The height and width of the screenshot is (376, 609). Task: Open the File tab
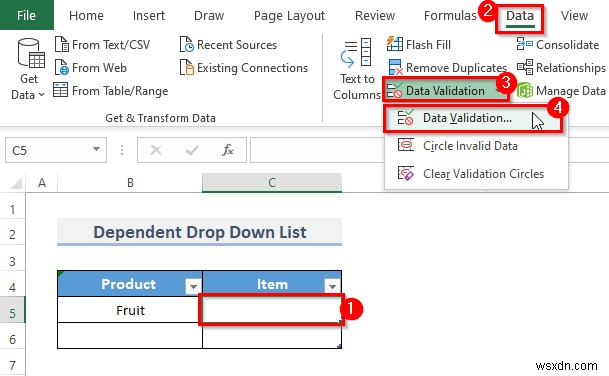point(26,15)
